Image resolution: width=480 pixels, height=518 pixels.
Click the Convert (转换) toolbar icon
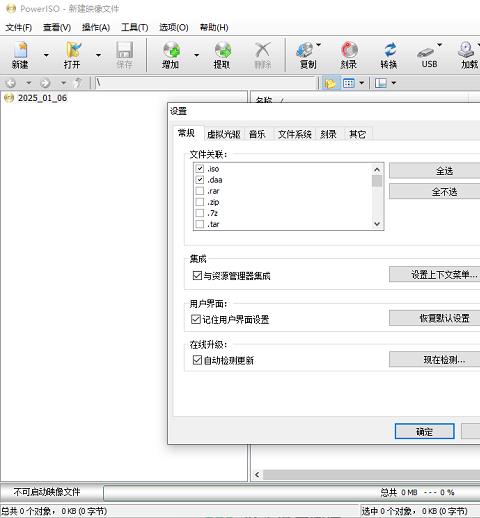(389, 55)
